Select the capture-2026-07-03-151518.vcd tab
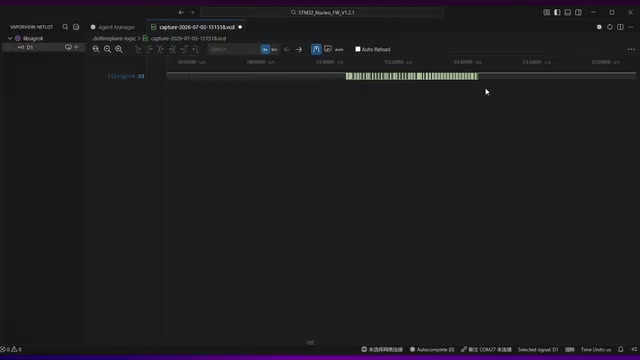Viewport: 640px width, 360px height. point(196,27)
